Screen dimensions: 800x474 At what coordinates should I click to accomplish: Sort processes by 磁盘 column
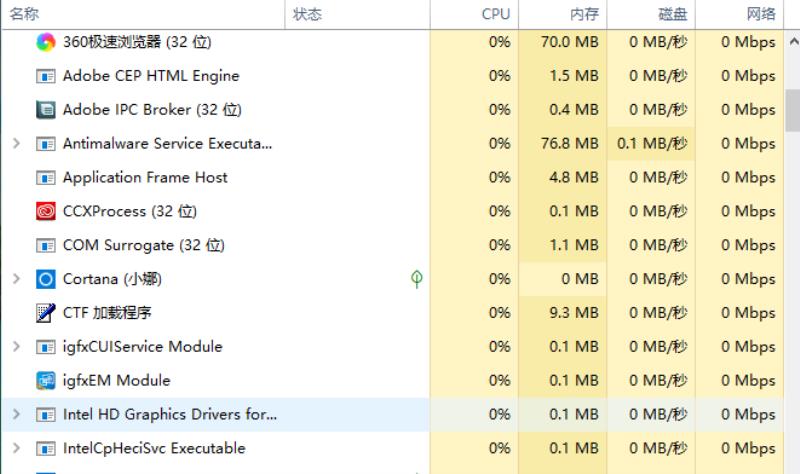(x=651, y=14)
